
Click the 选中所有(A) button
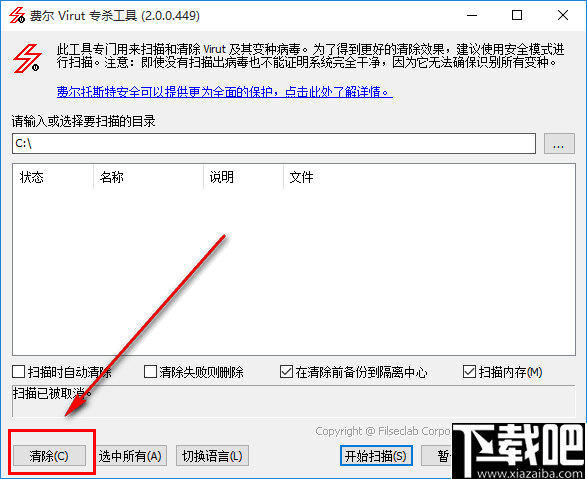pyautogui.click(x=130, y=456)
